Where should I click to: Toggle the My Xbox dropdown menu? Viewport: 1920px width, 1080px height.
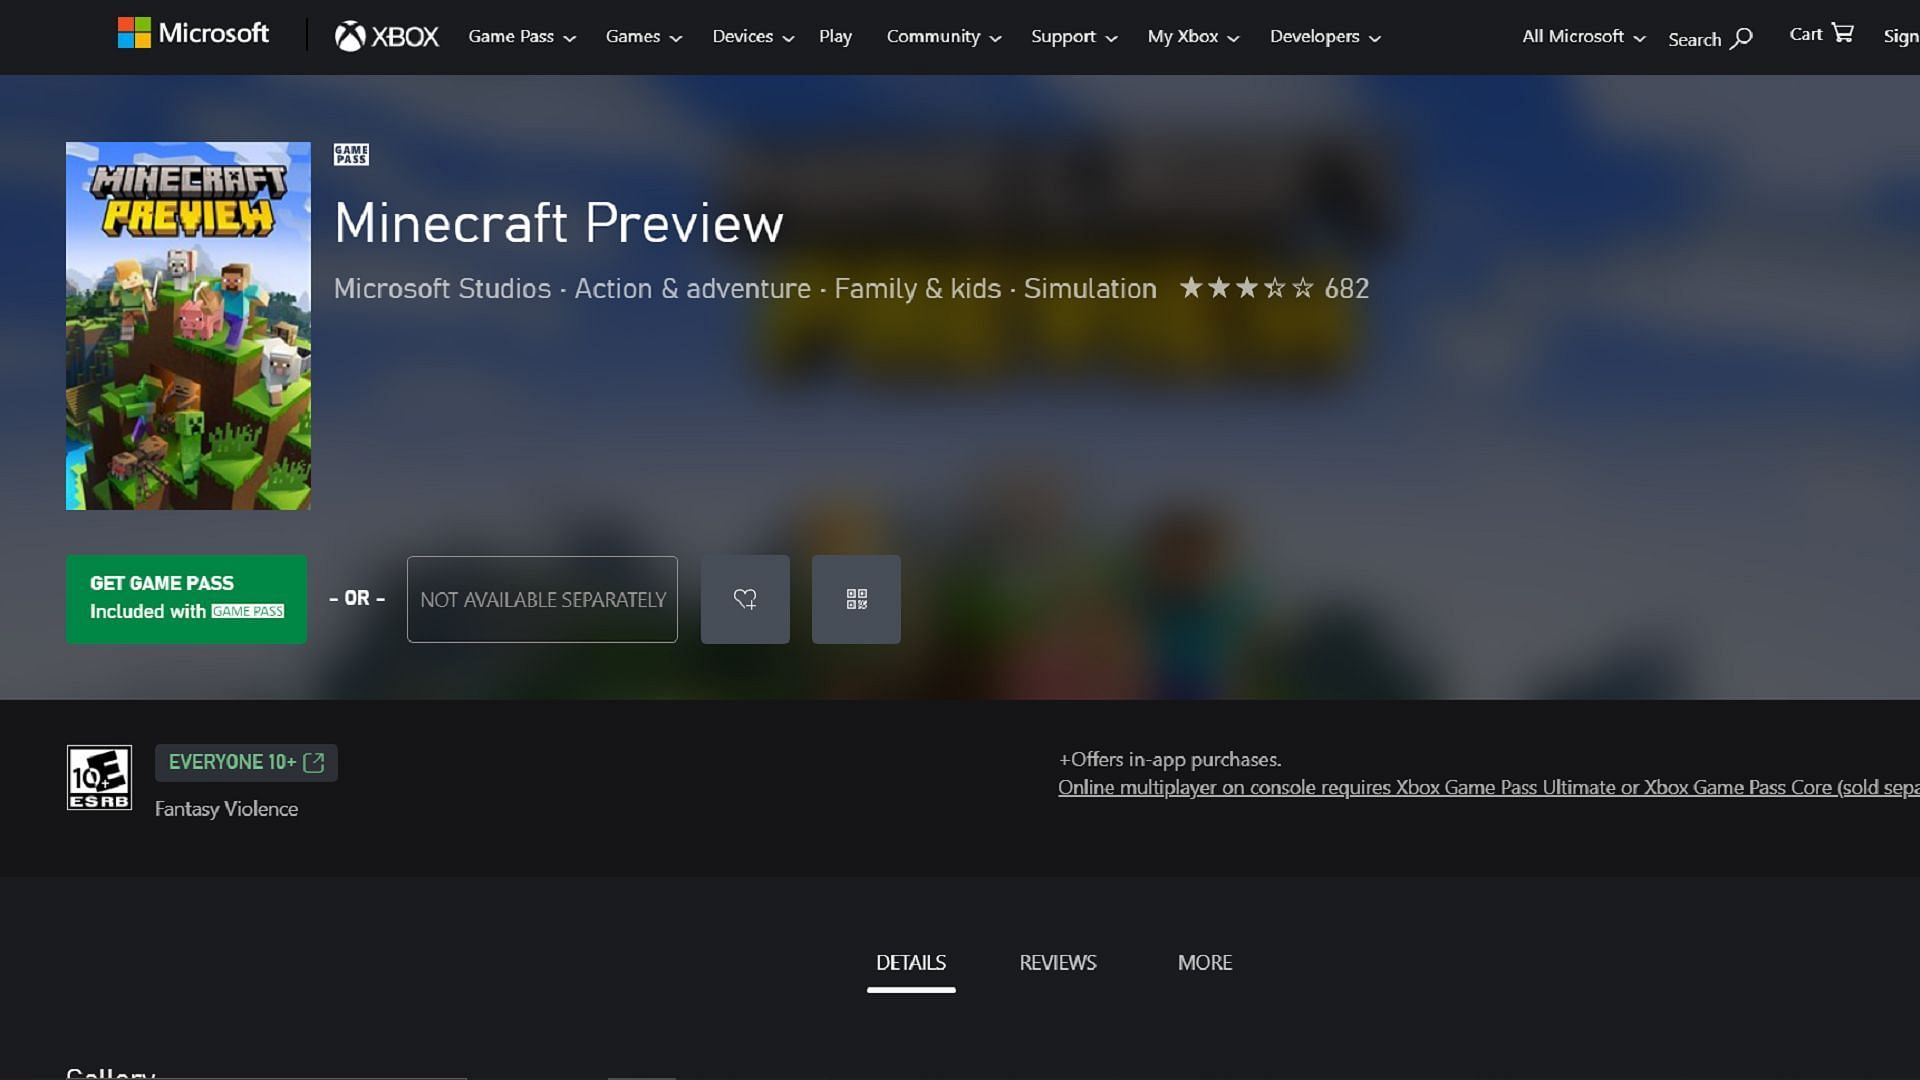[1192, 36]
